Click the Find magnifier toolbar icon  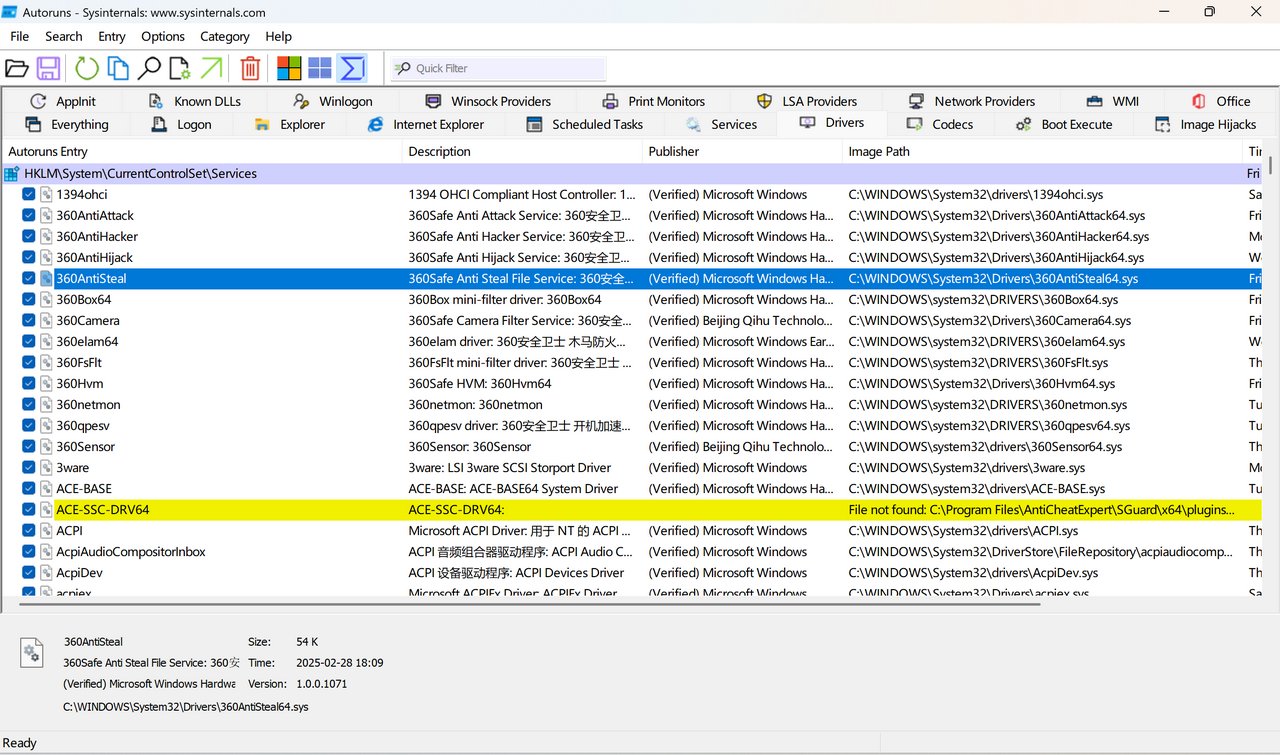click(x=149, y=68)
